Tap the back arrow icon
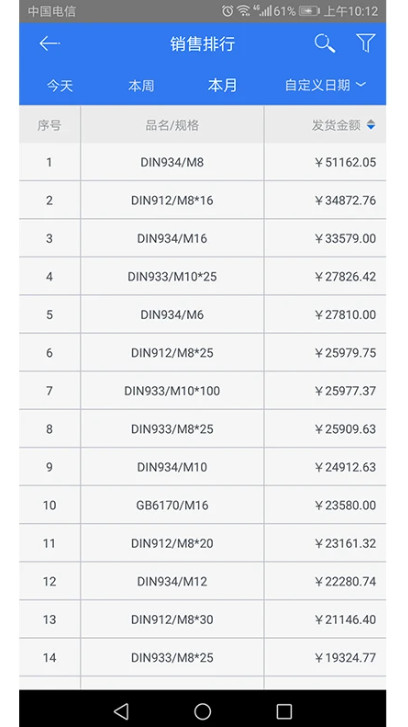408x727 pixels. (x=50, y=44)
